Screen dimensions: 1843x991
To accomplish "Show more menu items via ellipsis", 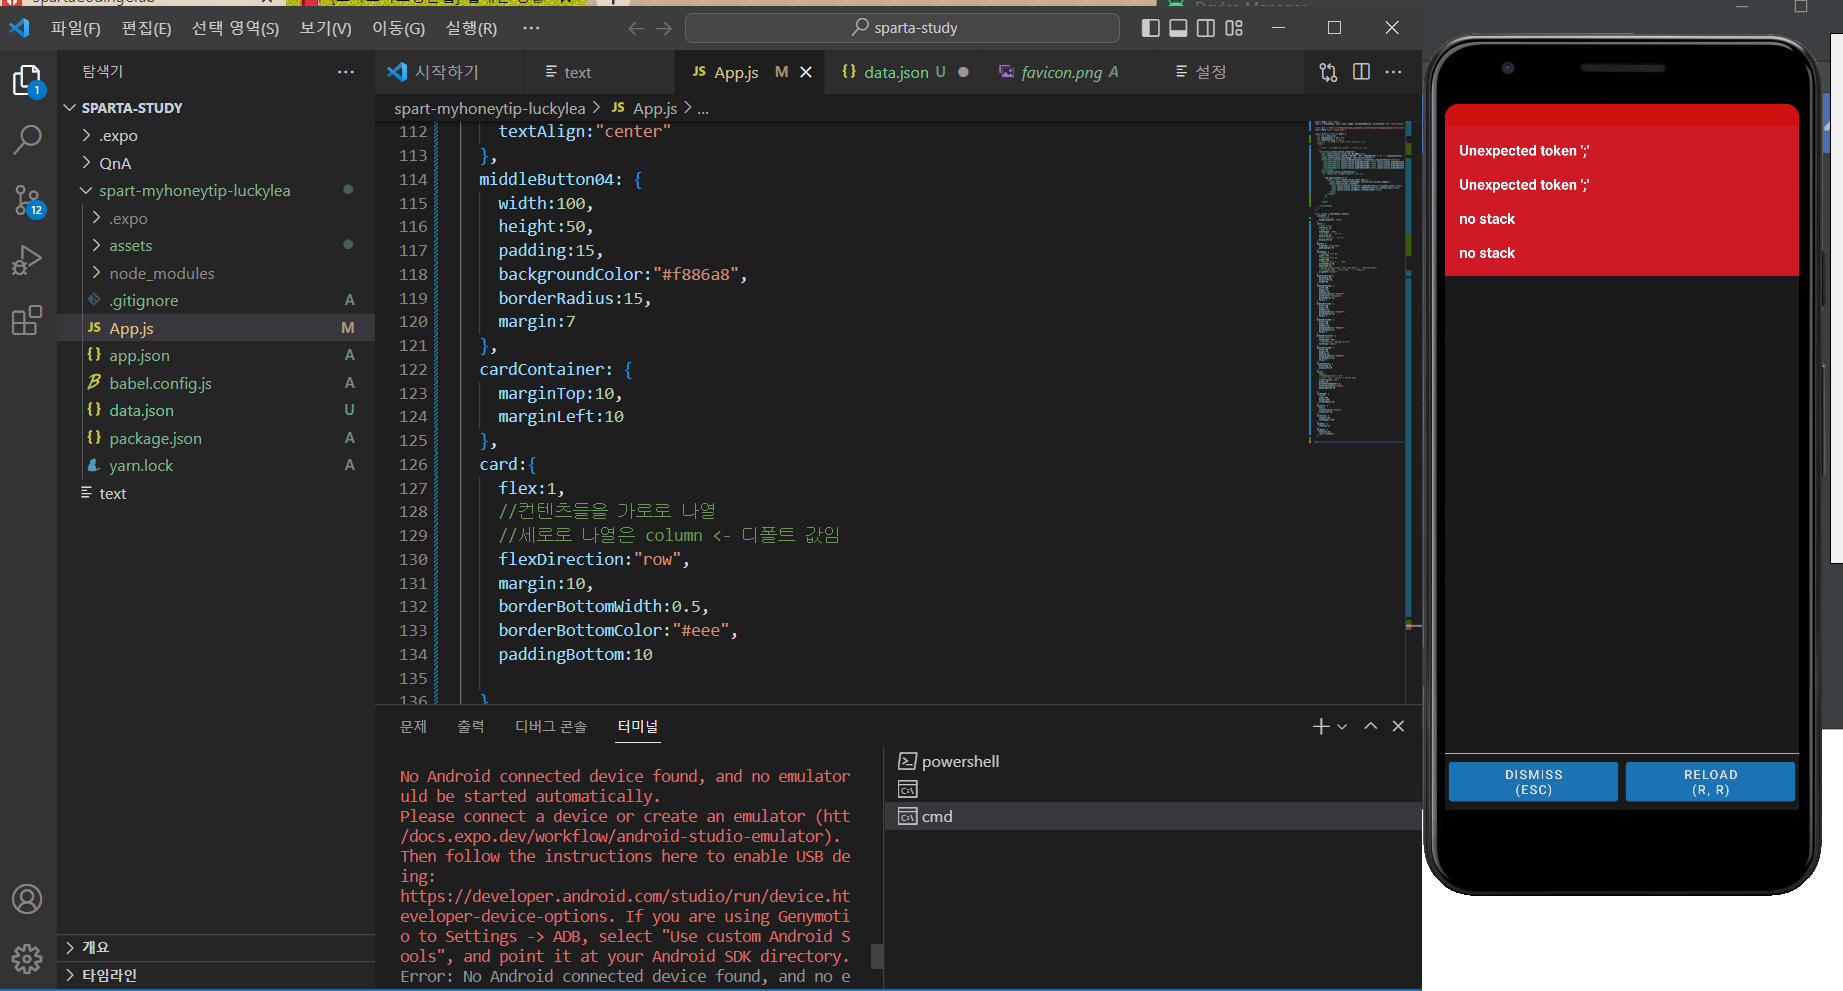I will coord(531,28).
